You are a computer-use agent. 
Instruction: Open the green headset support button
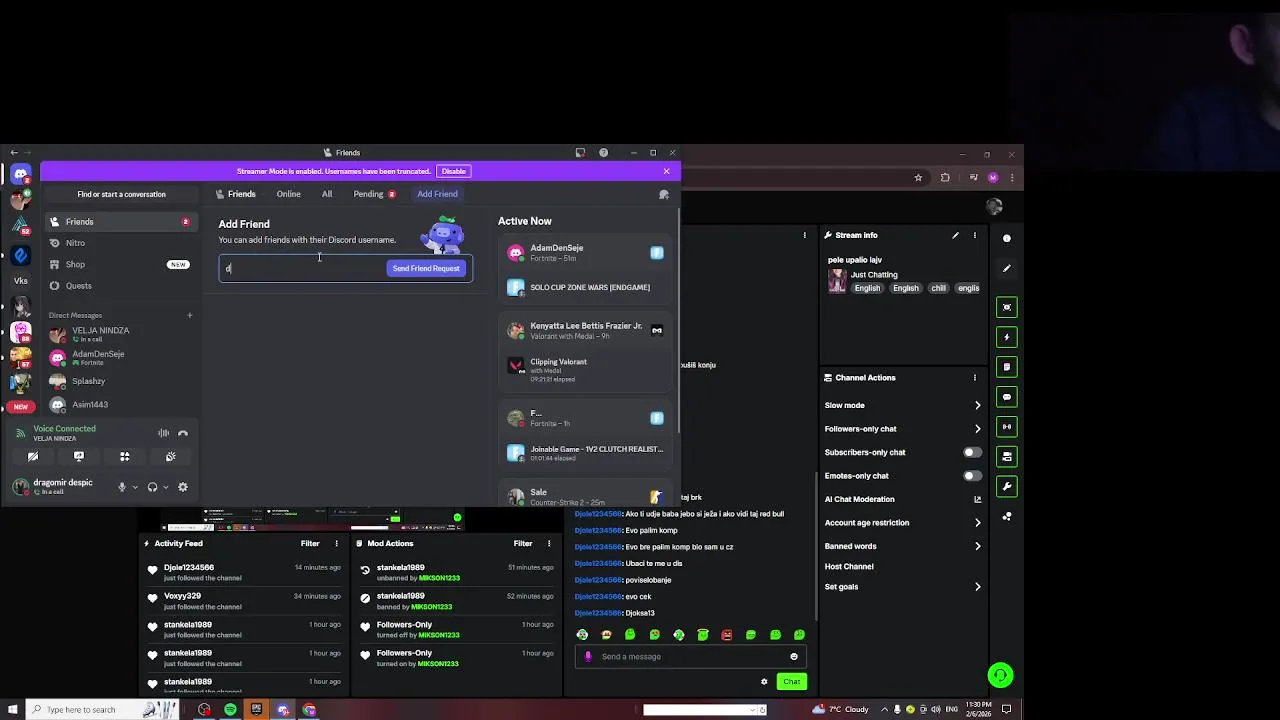1000,675
